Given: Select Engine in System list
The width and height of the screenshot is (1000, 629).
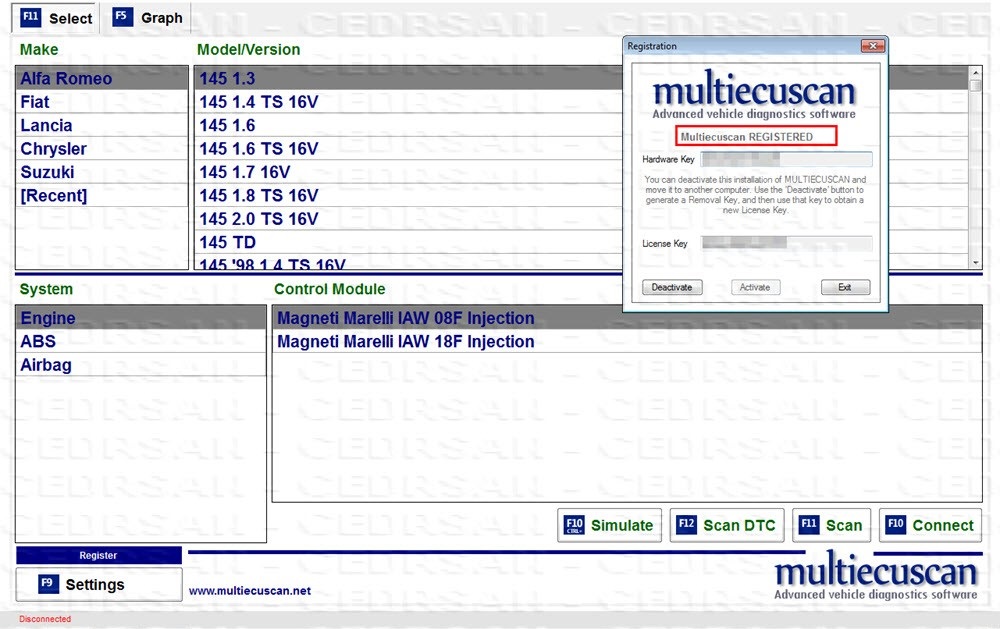Looking at the screenshot, I should pos(141,318).
